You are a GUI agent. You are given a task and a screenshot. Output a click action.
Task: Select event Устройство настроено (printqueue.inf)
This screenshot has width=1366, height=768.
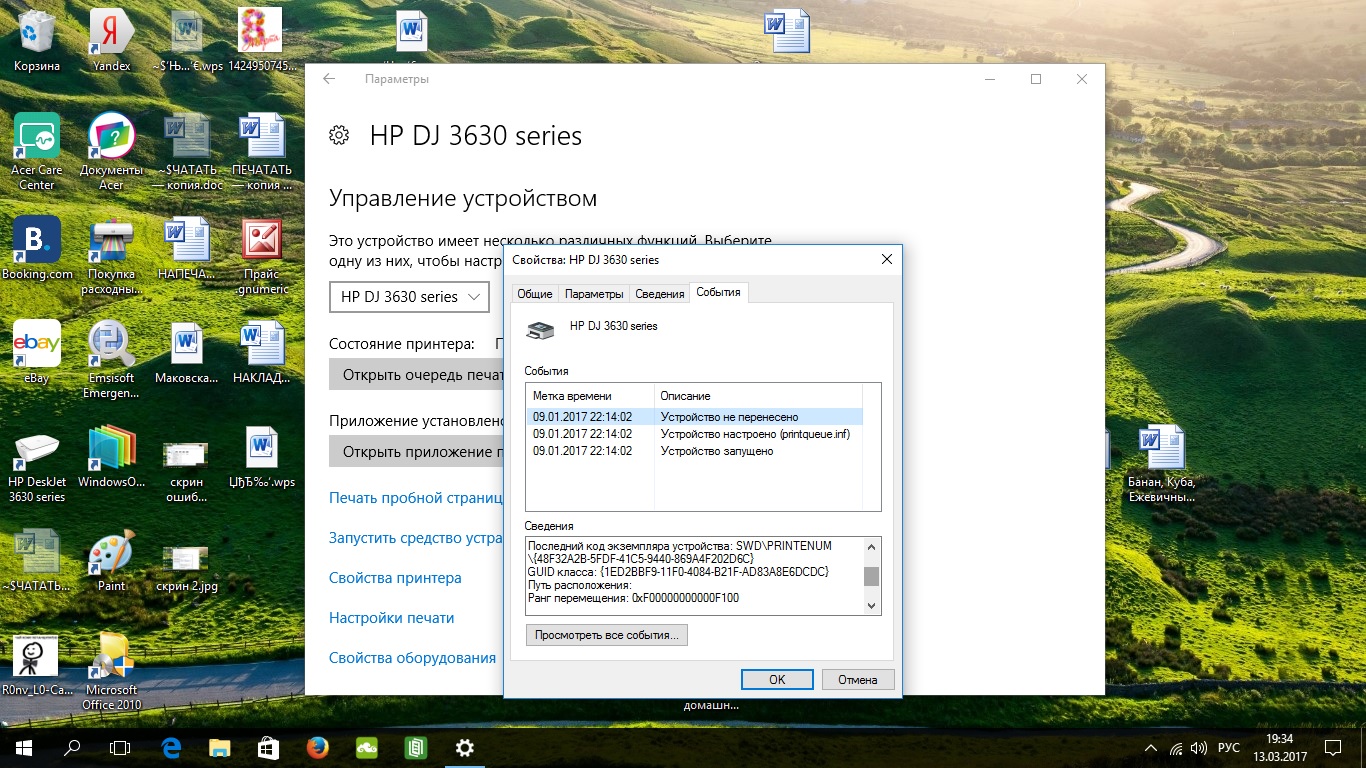(694, 434)
